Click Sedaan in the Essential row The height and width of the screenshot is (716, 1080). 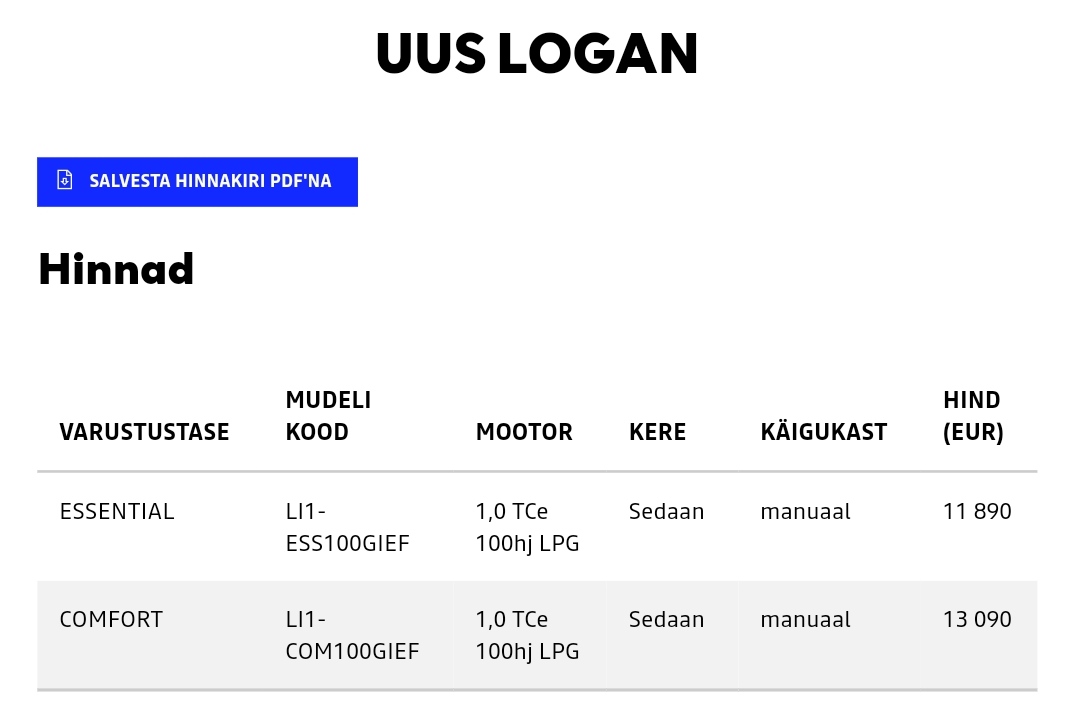pos(667,512)
